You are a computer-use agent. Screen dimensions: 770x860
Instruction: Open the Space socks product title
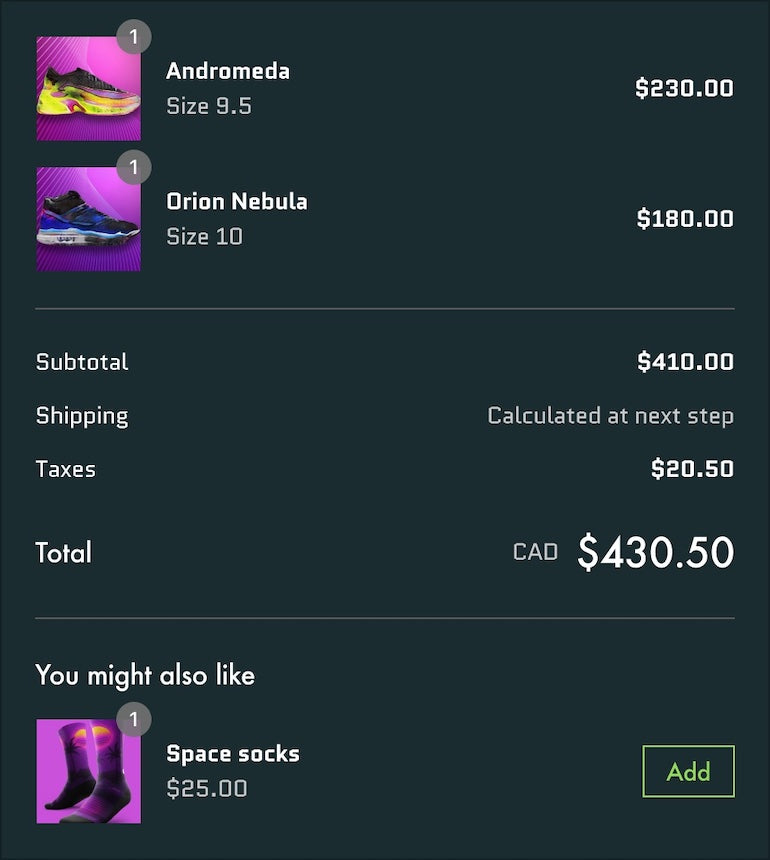coord(233,754)
